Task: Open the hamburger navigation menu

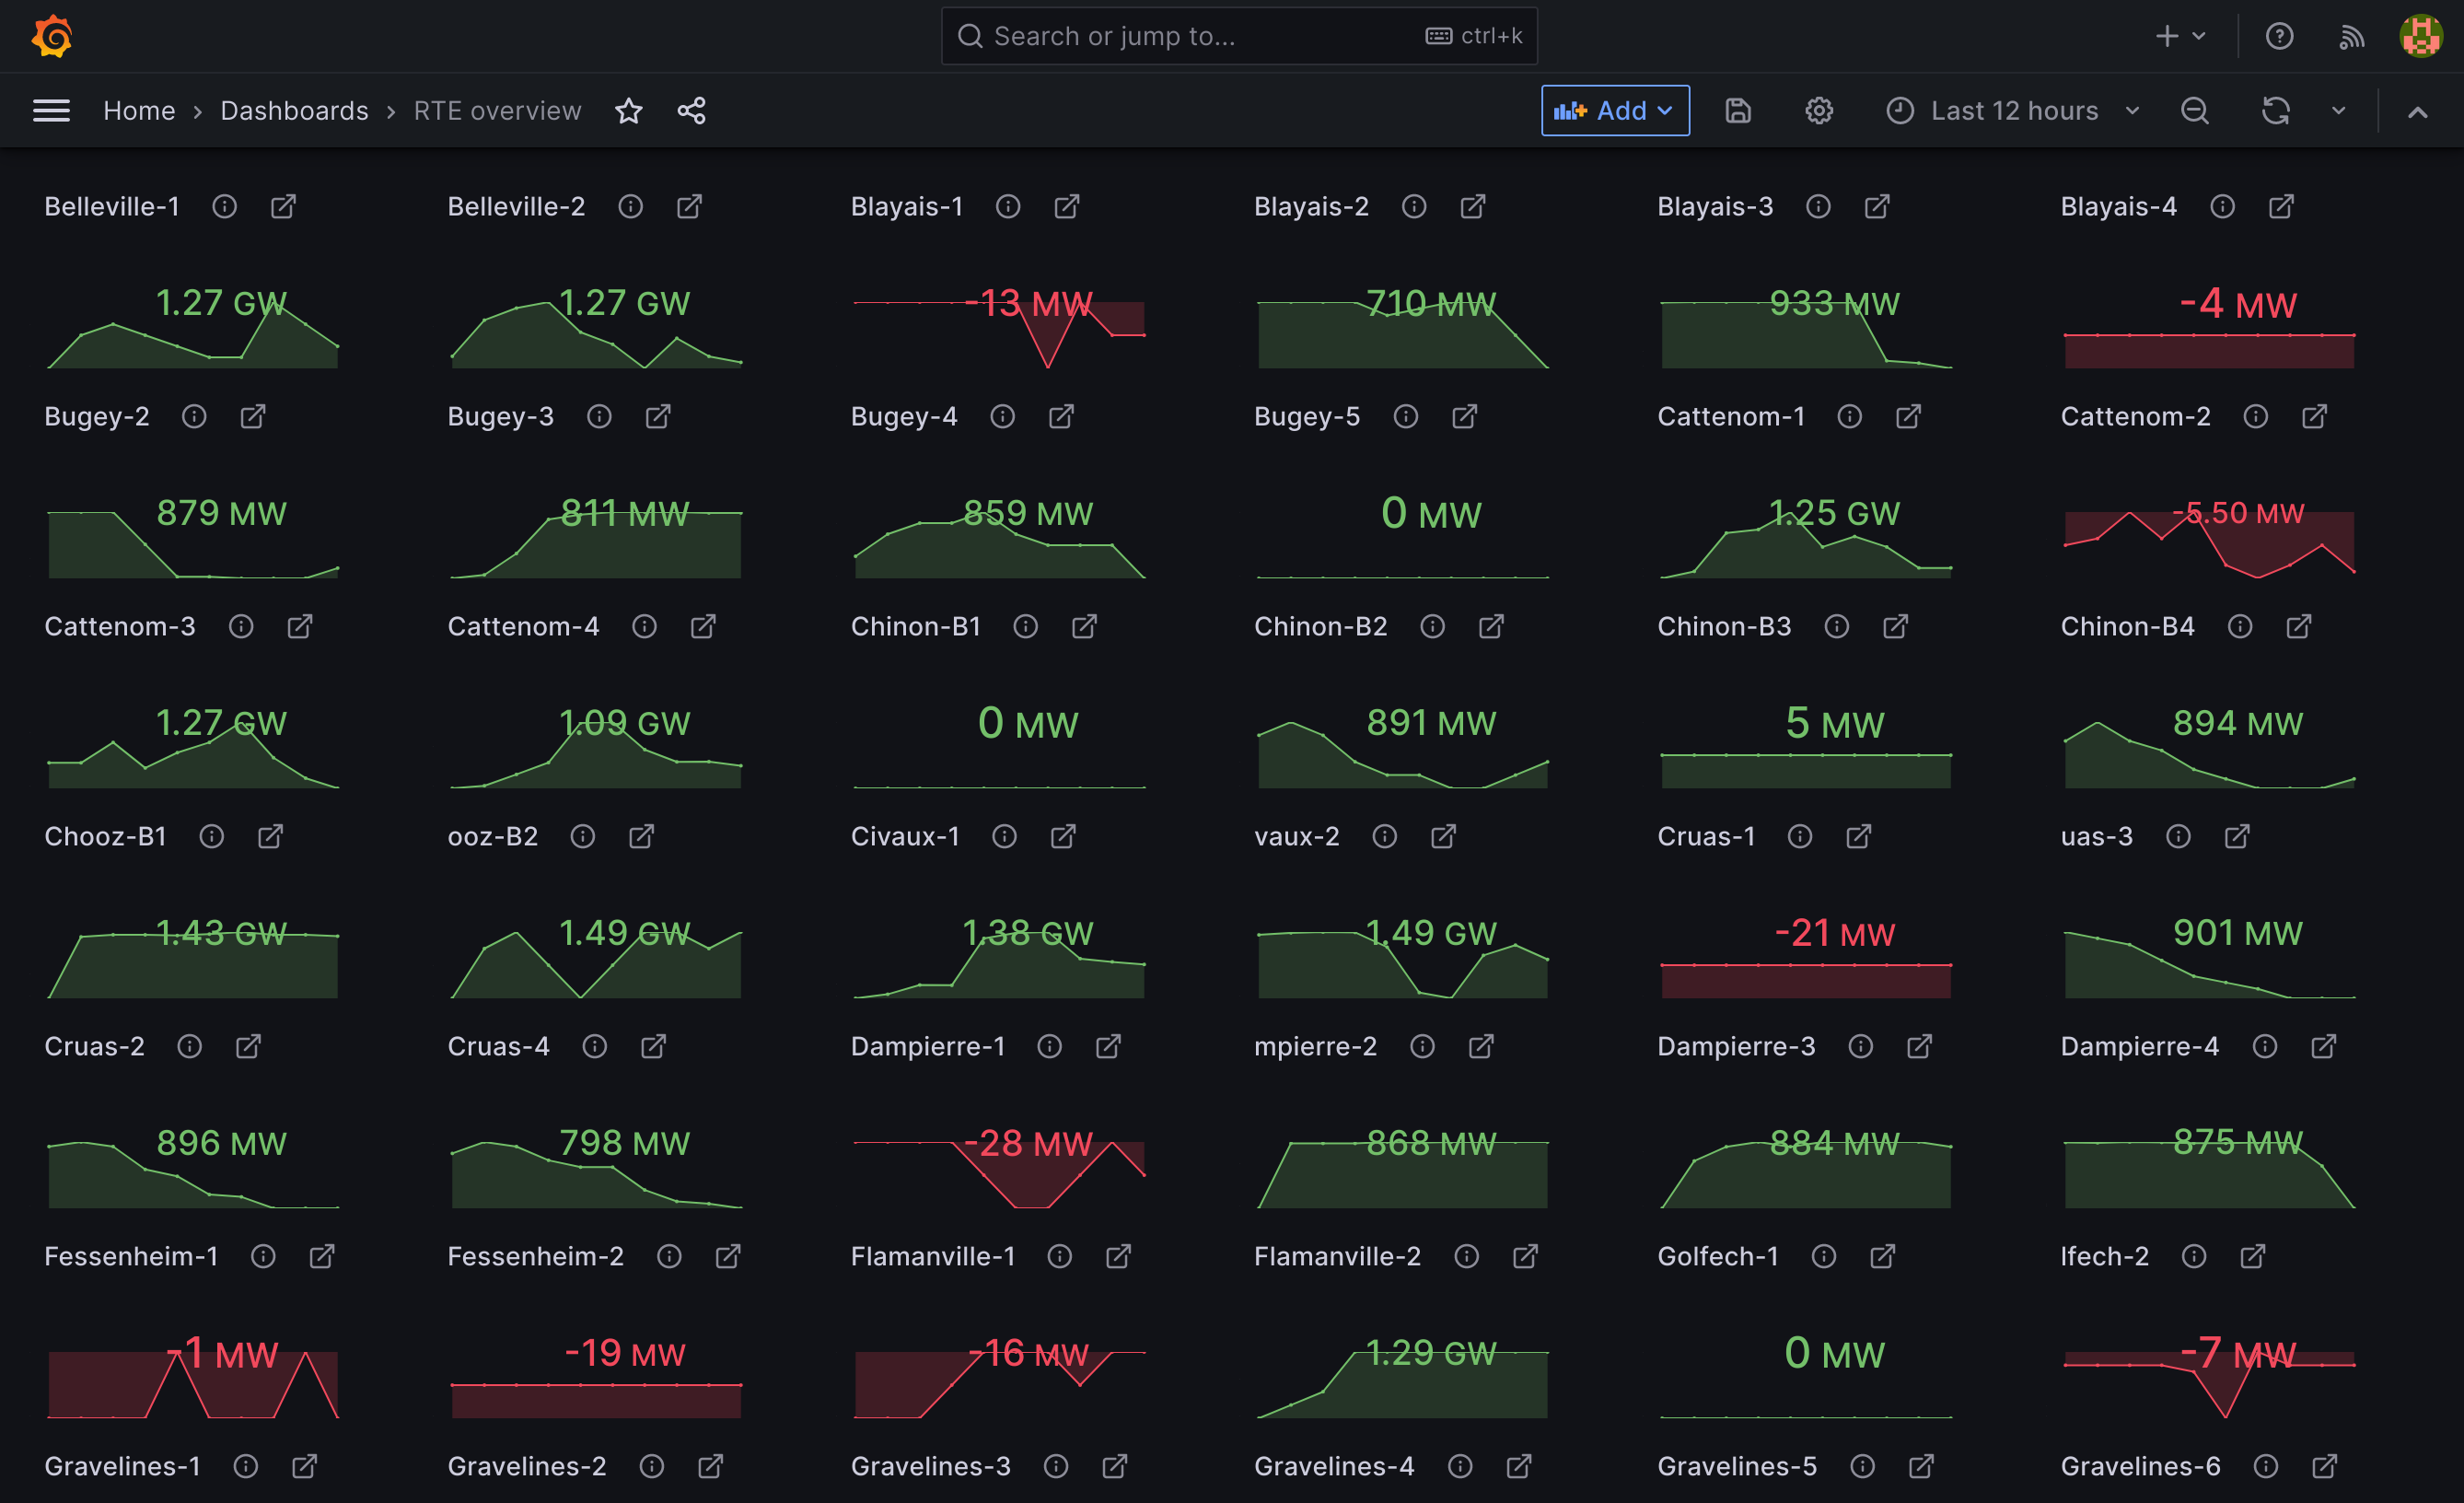Action: 51,110
